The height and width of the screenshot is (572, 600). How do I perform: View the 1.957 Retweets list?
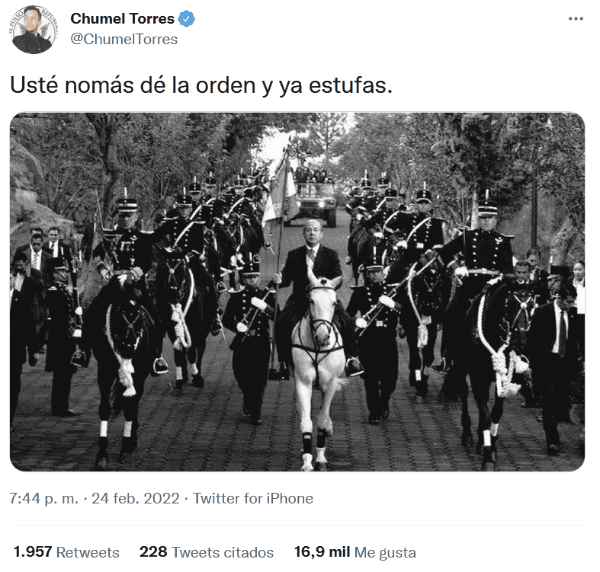pos(66,552)
